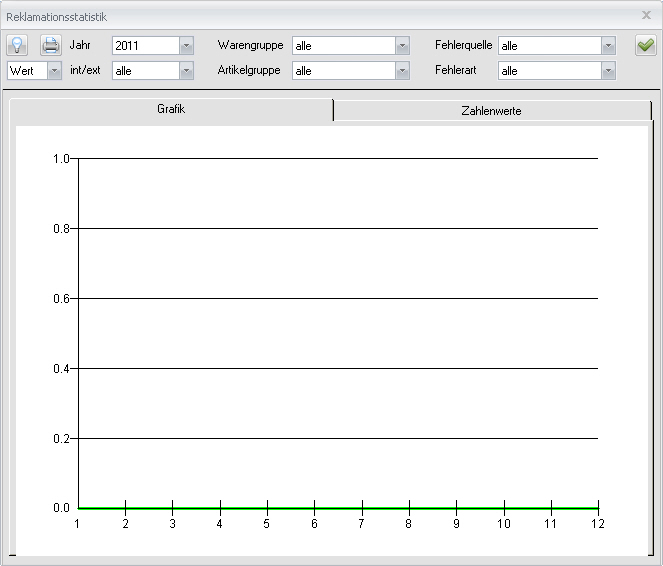
Task: Click the int/ext label
Action: click(x=85, y=70)
